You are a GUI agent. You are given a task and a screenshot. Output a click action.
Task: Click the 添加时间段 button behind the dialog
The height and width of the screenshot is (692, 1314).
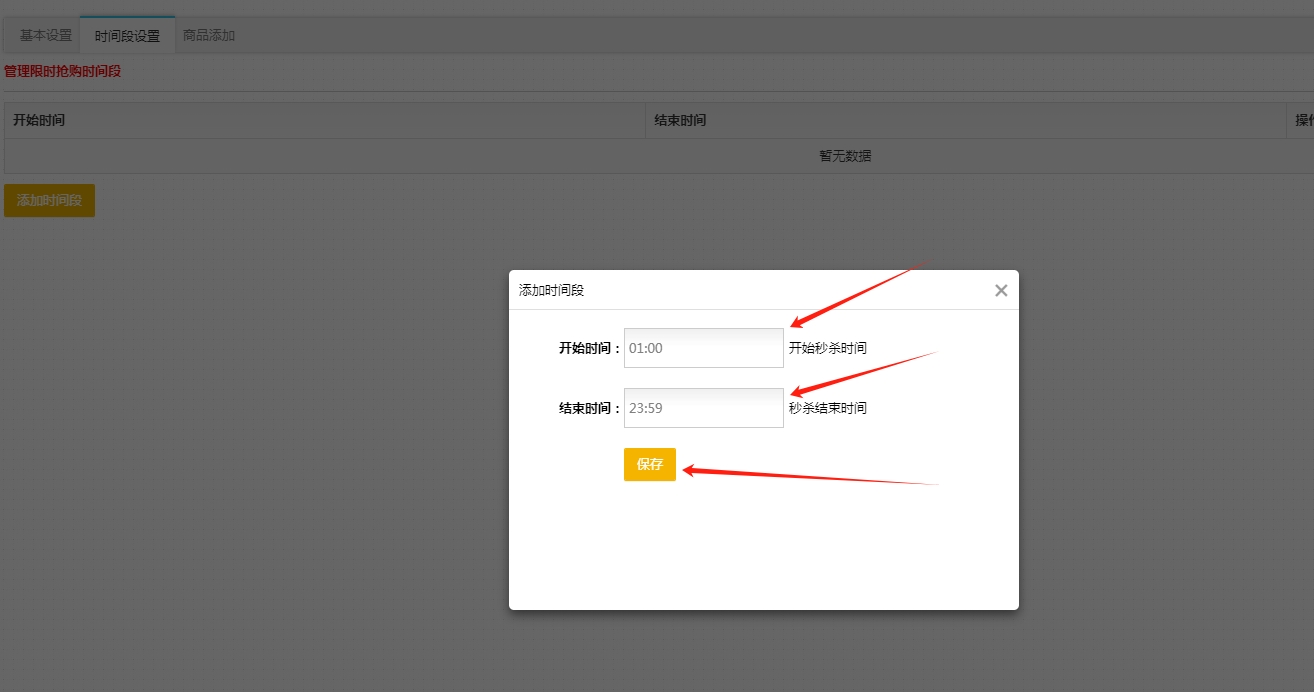click(x=49, y=200)
